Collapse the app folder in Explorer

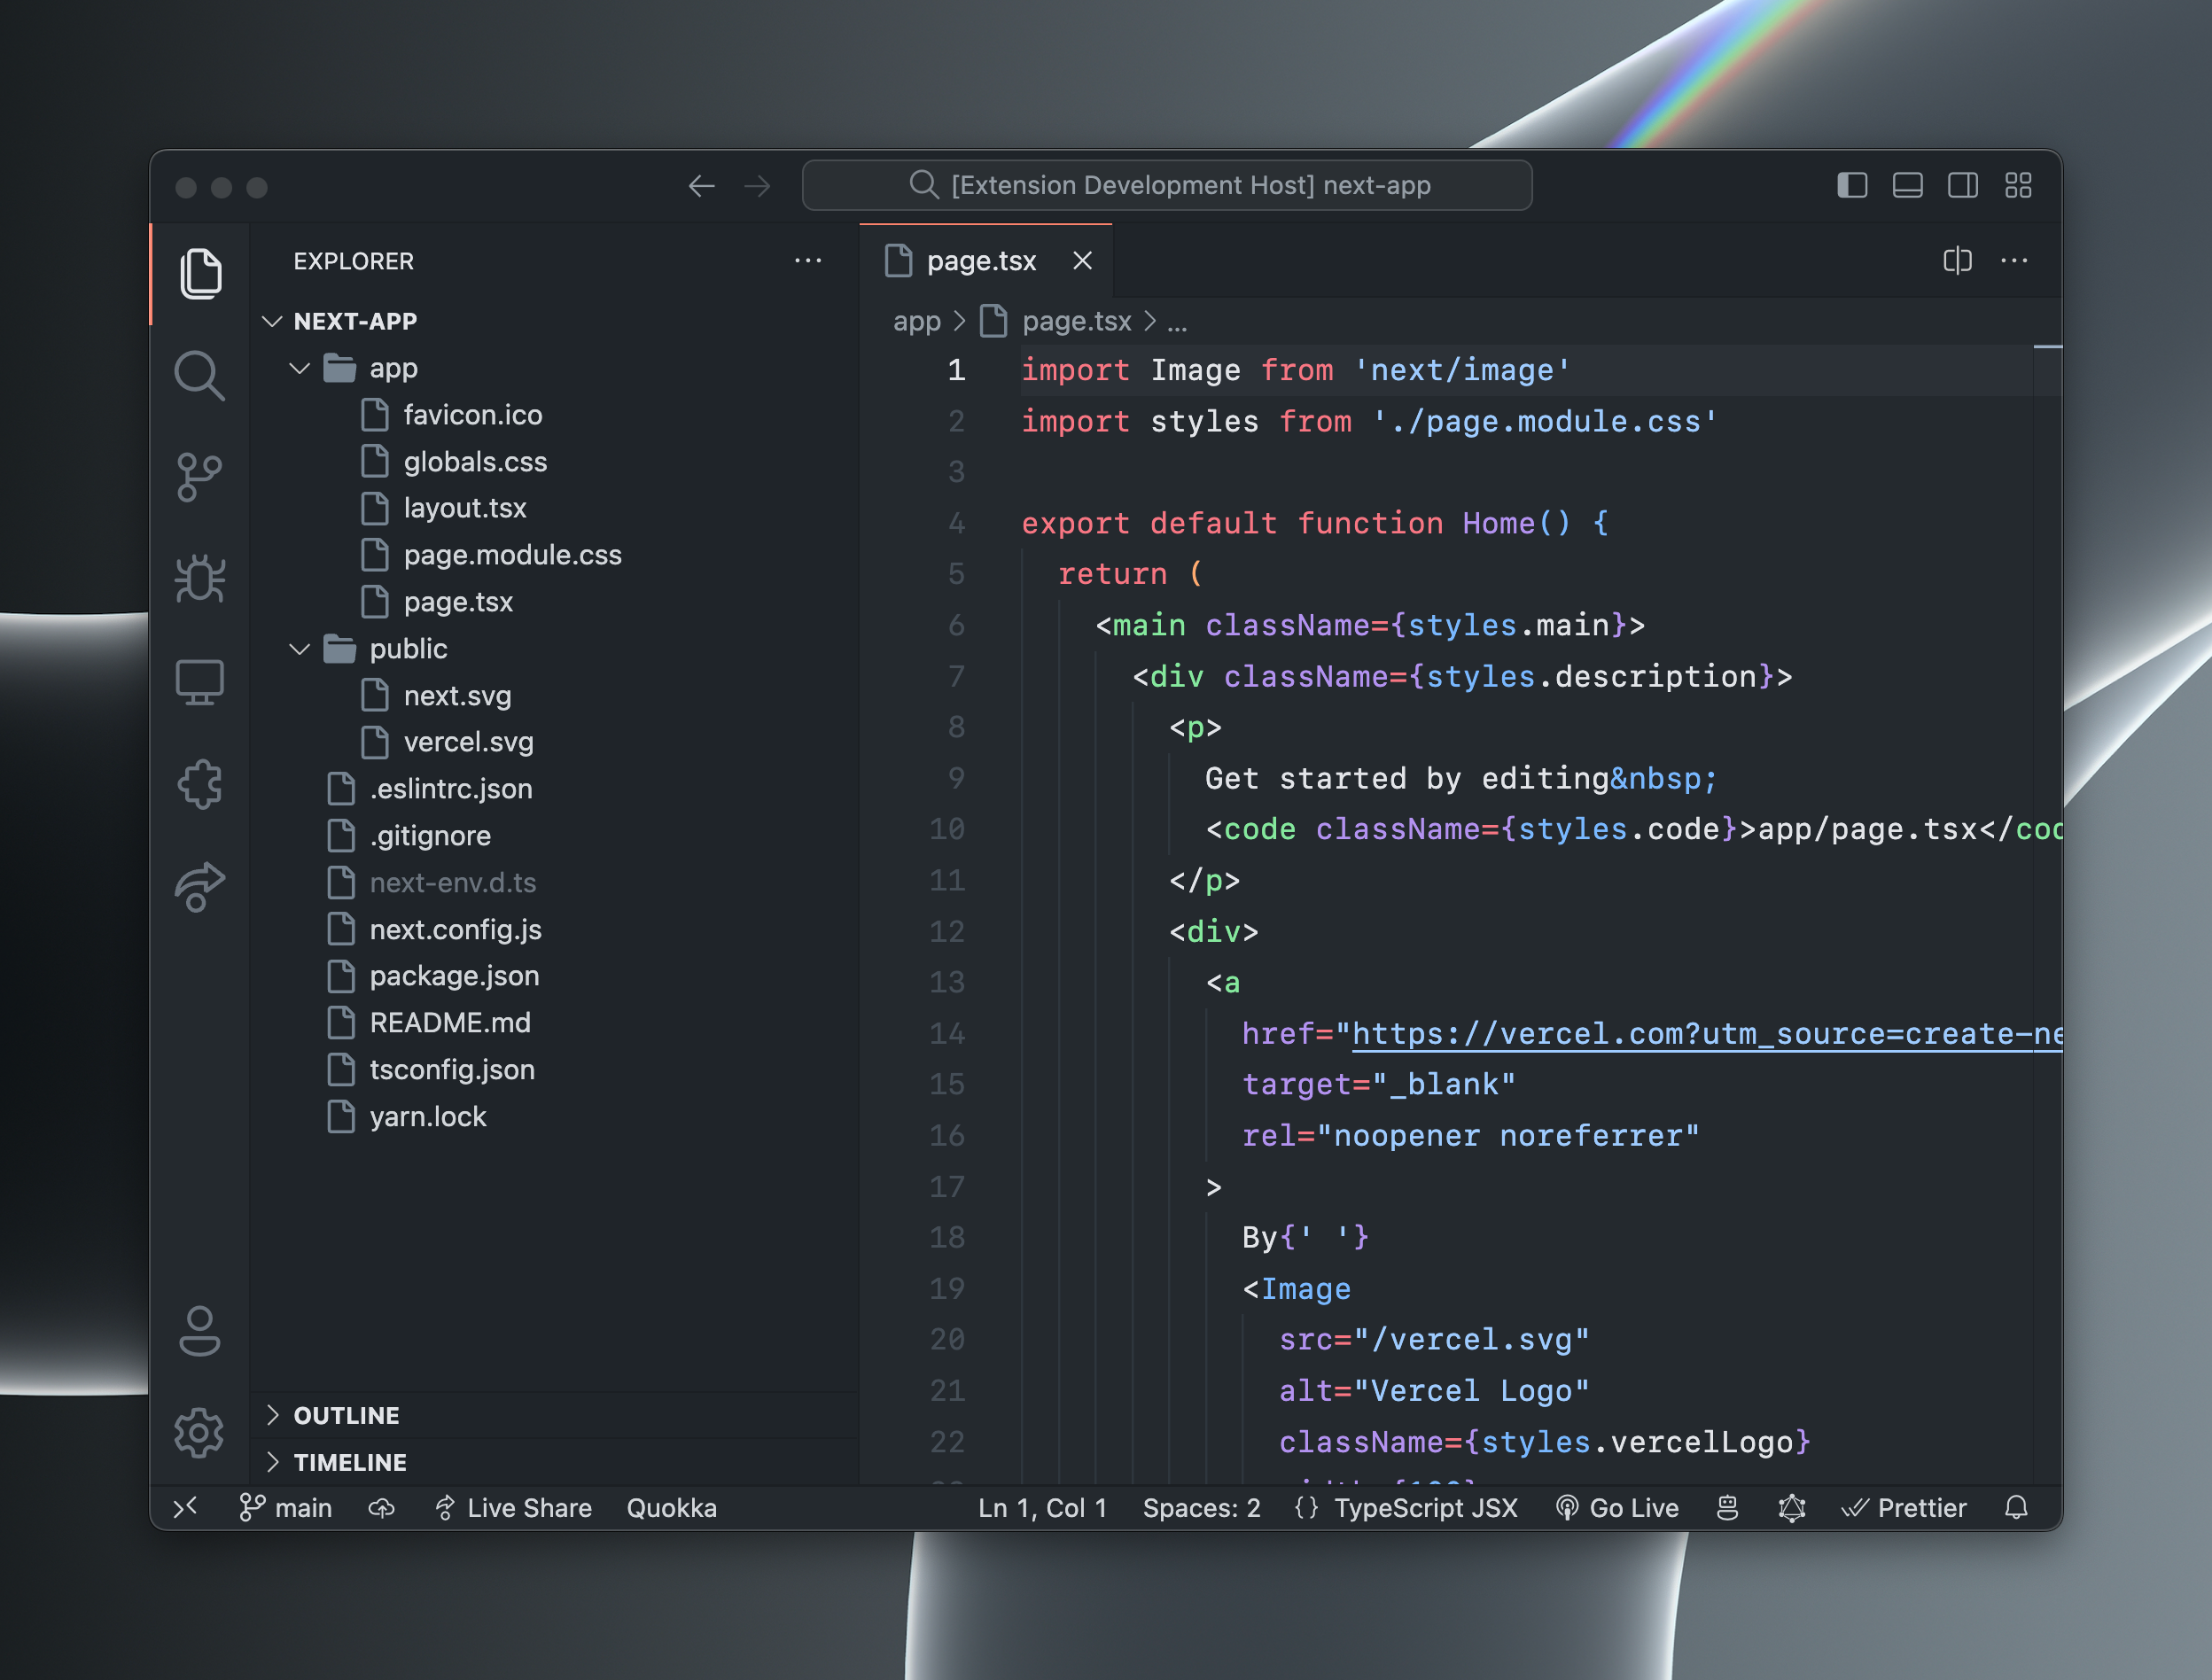click(300, 369)
